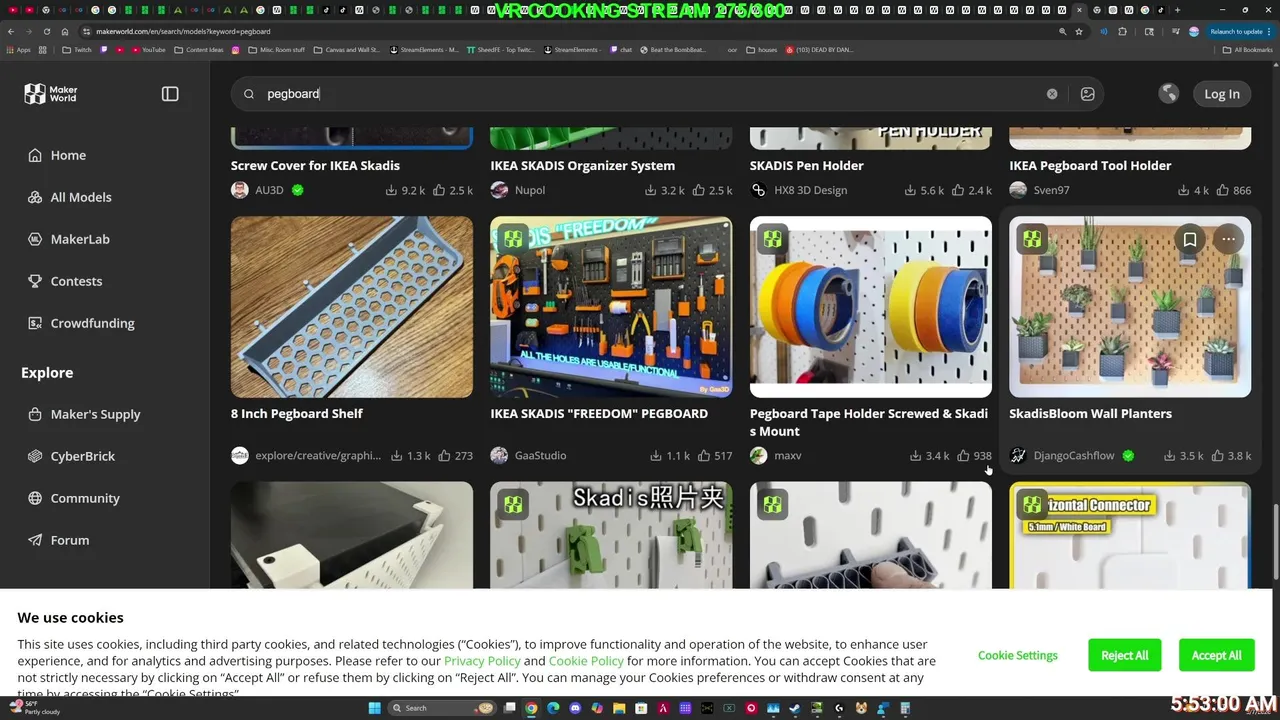Go to MakerLab in the sidebar
The width and height of the screenshot is (1280, 720).
[x=80, y=239]
